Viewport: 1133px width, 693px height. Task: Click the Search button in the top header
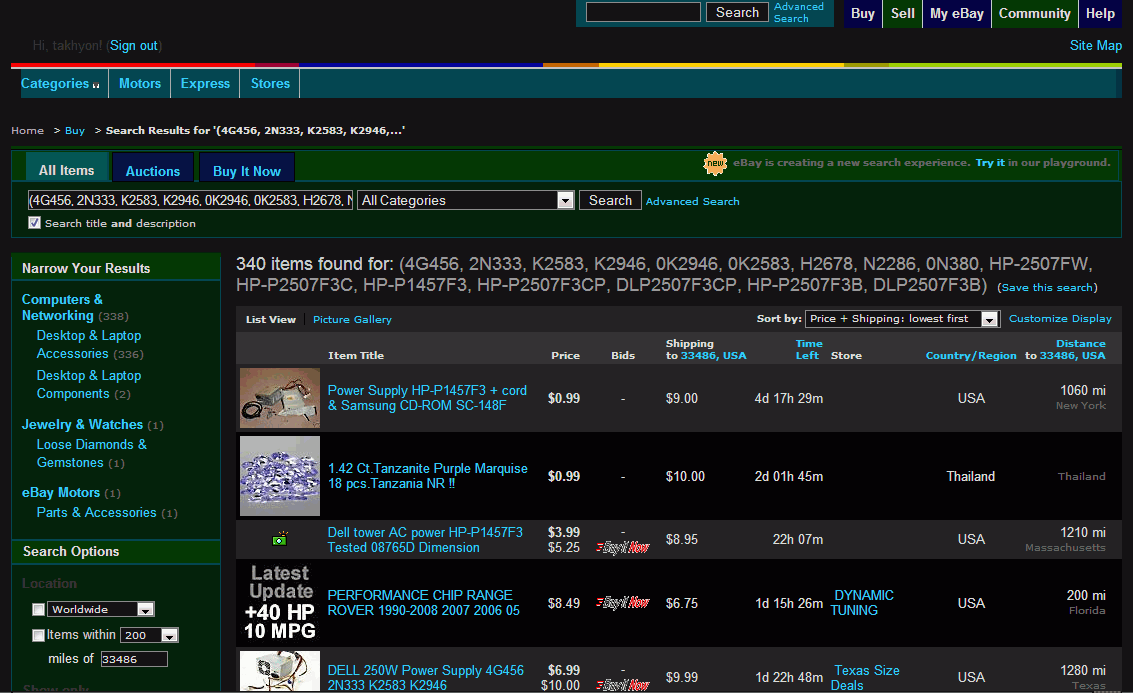coord(737,12)
